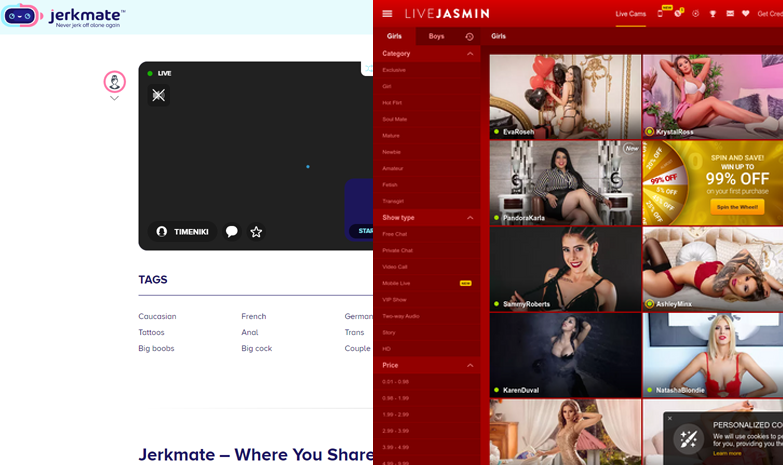Click the Caucasian tag on Jerkmate
783x465 pixels.
click(157, 316)
